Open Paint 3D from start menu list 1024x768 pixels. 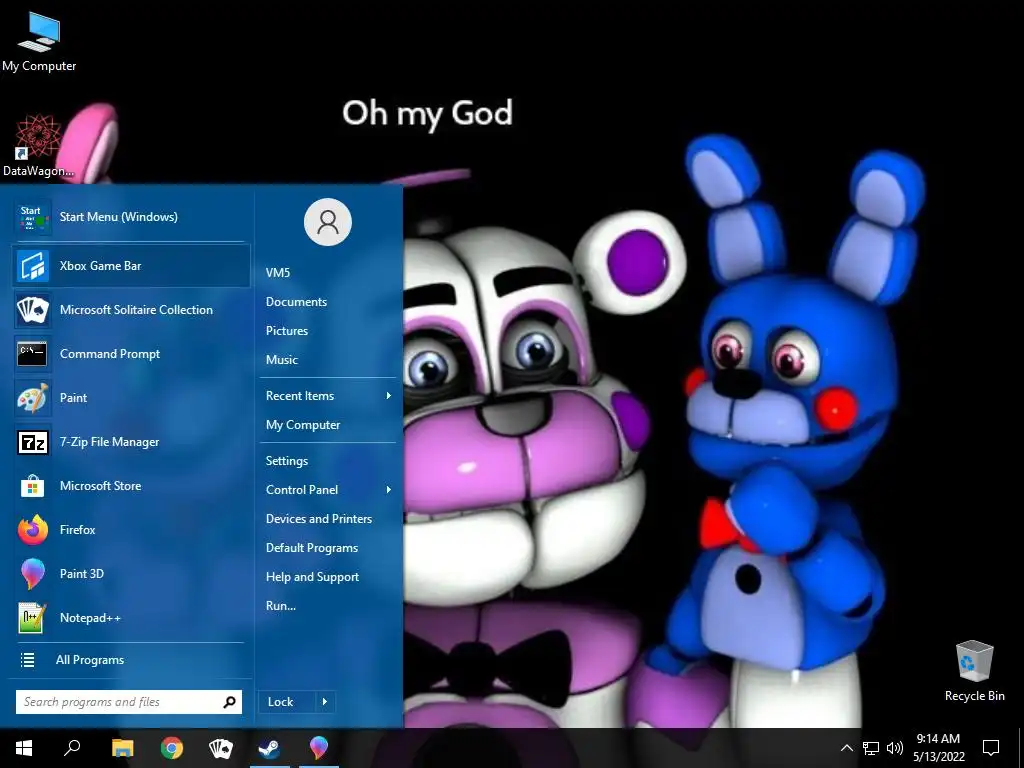[x=131, y=574]
